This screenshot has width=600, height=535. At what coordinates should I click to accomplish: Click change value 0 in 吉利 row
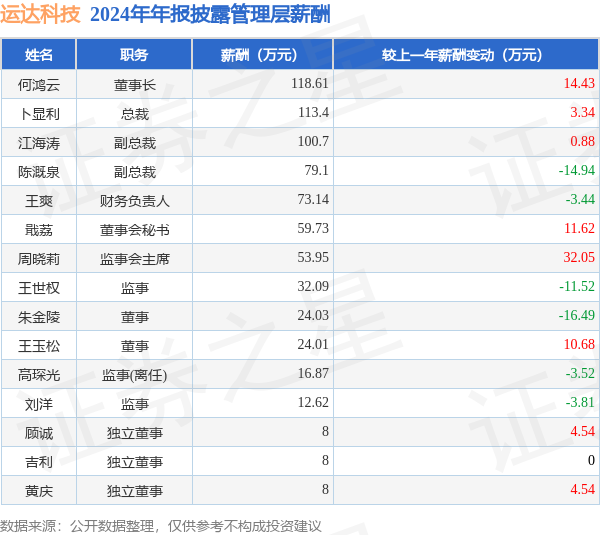coord(591,460)
